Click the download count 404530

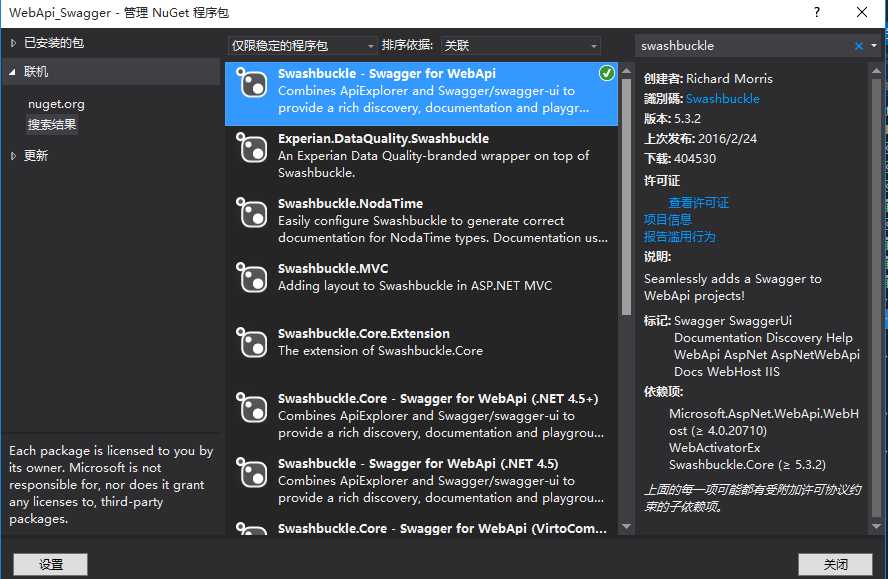pyautogui.click(x=695, y=159)
